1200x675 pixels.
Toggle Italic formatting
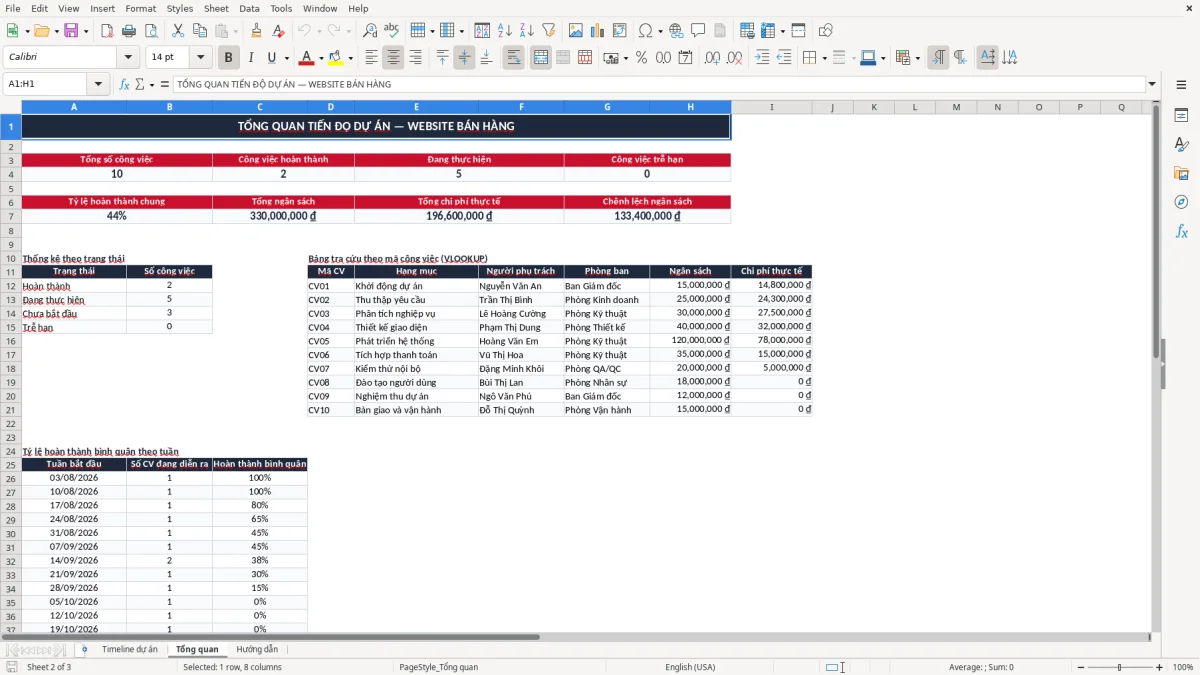click(251, 58)
